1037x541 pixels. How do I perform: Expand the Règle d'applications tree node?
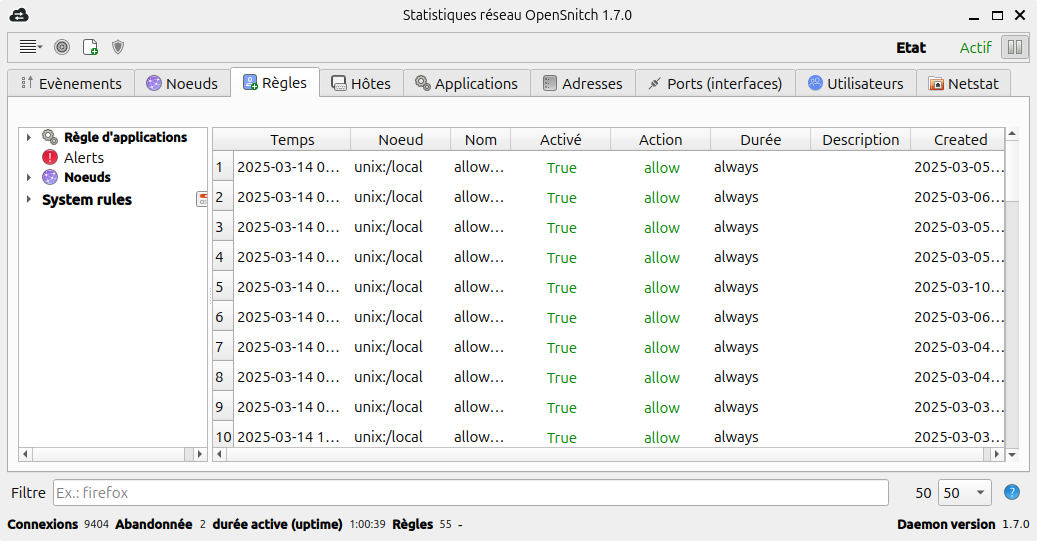click(x=28, y=138)
